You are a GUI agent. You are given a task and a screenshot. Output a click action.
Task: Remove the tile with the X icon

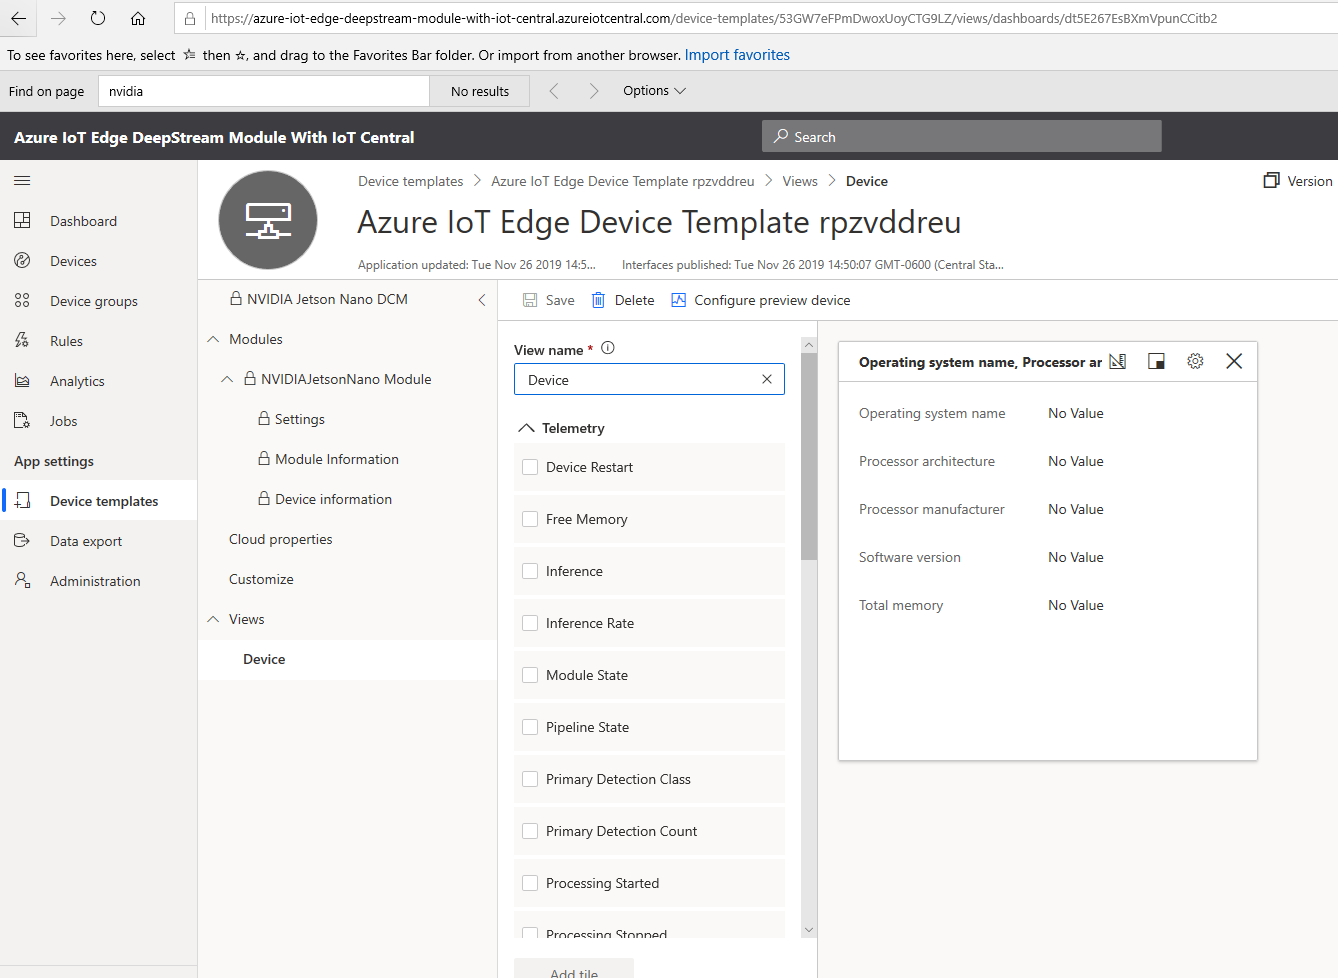click(1234, 361)
